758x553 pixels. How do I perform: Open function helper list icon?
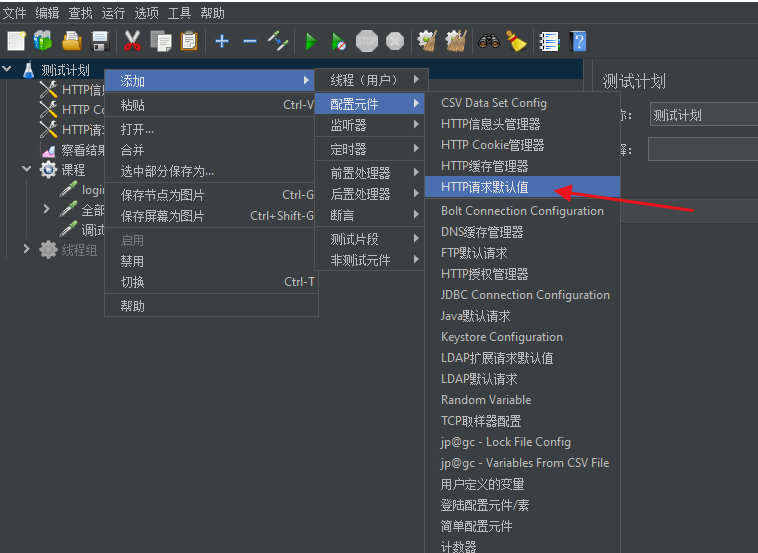point(549,41)
